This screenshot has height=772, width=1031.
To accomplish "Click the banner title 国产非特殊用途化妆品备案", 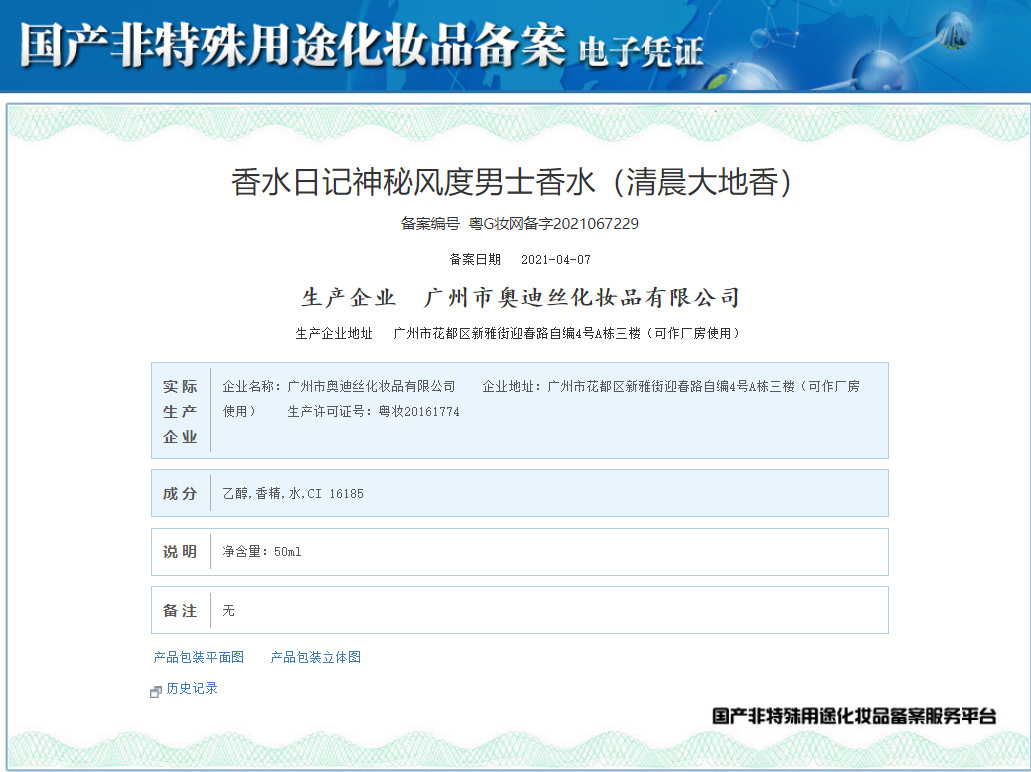I will [x=293, y=45].
